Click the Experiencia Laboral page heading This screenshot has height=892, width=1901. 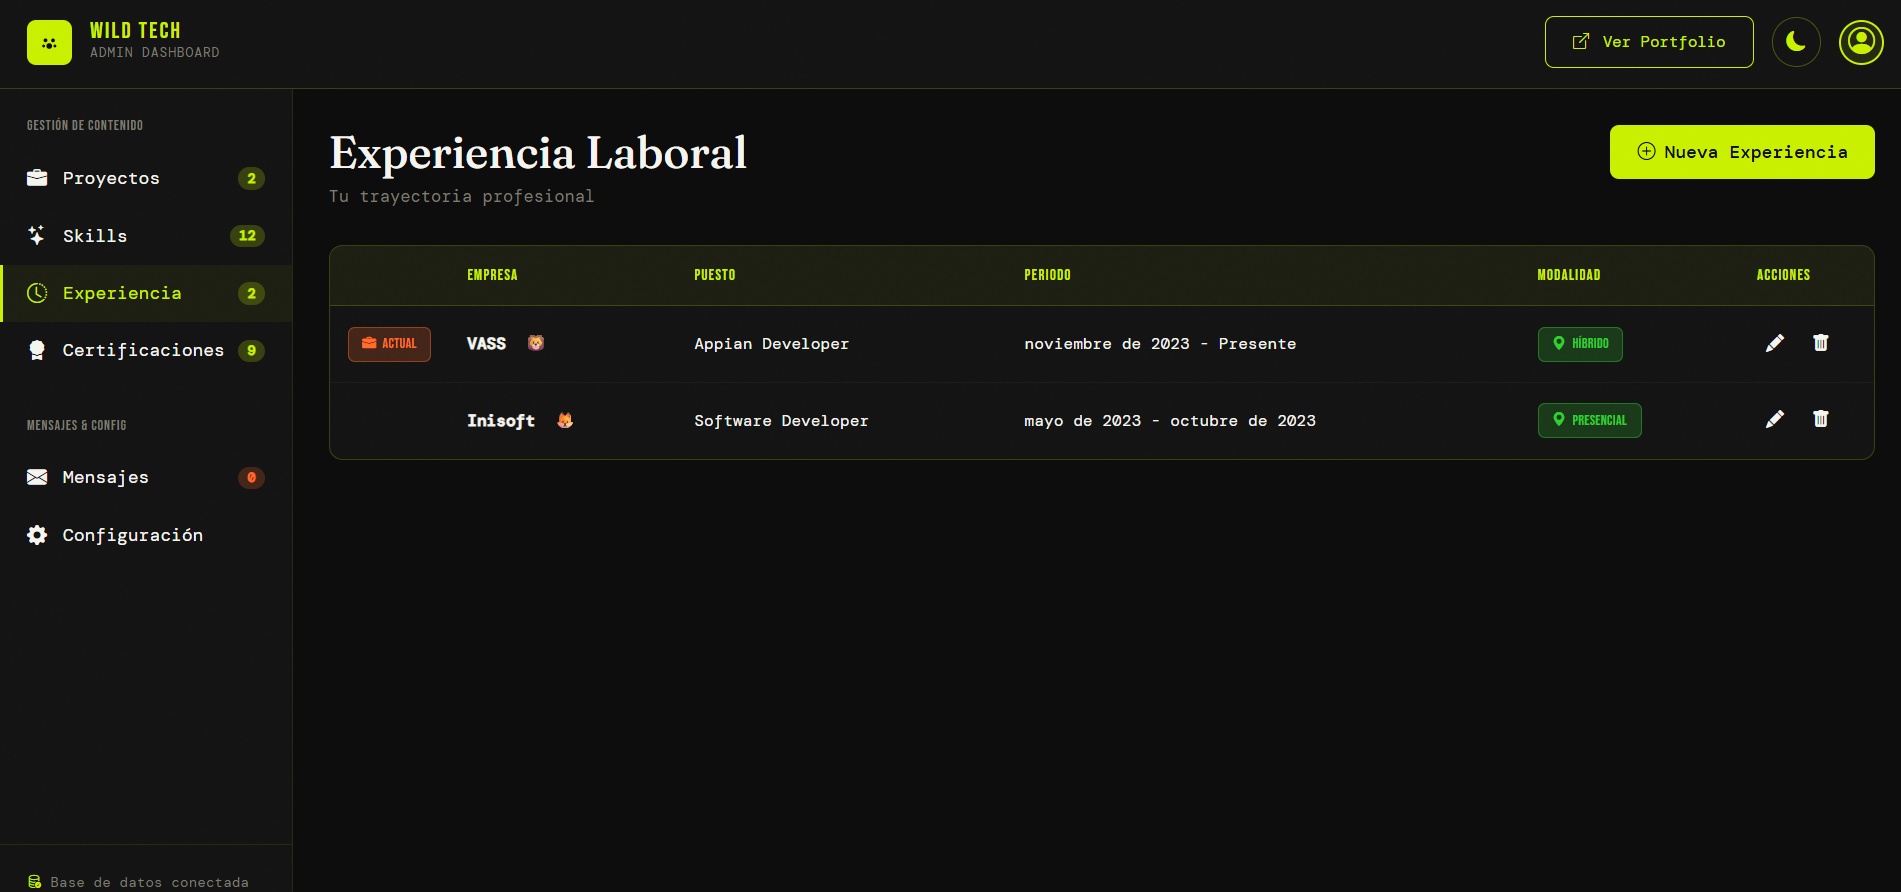click(x=538, y=153)
